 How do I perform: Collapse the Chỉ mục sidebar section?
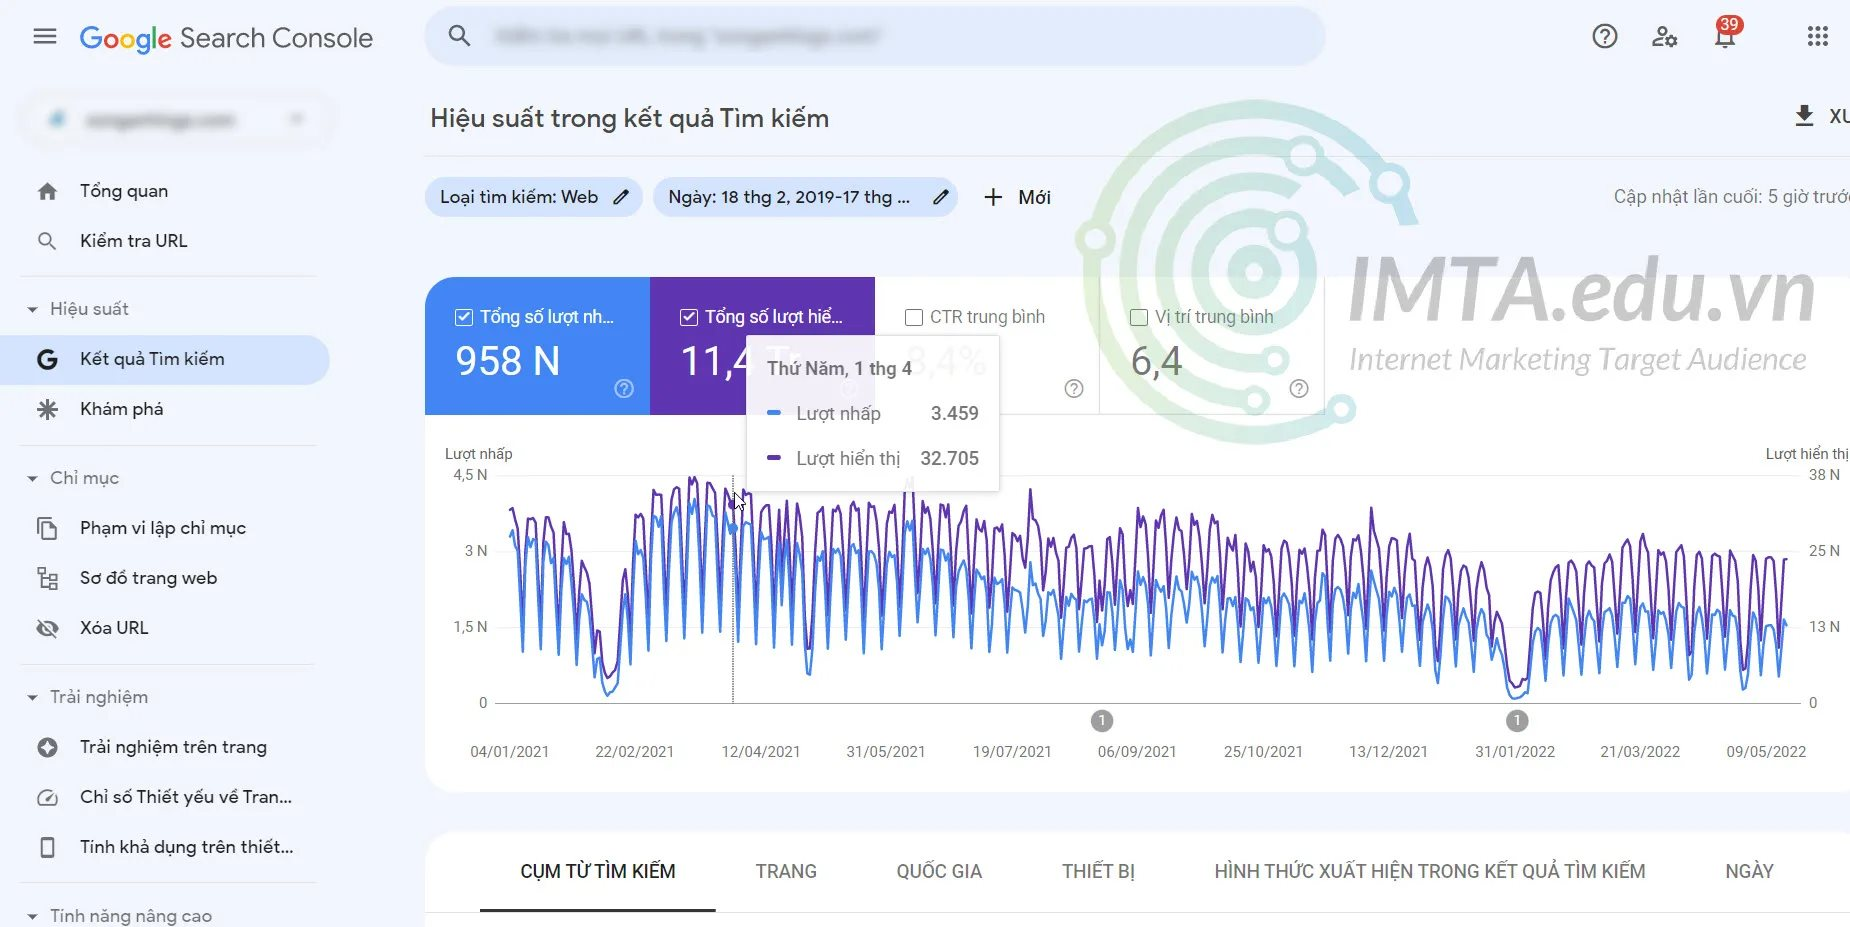(x=33, y=479)
